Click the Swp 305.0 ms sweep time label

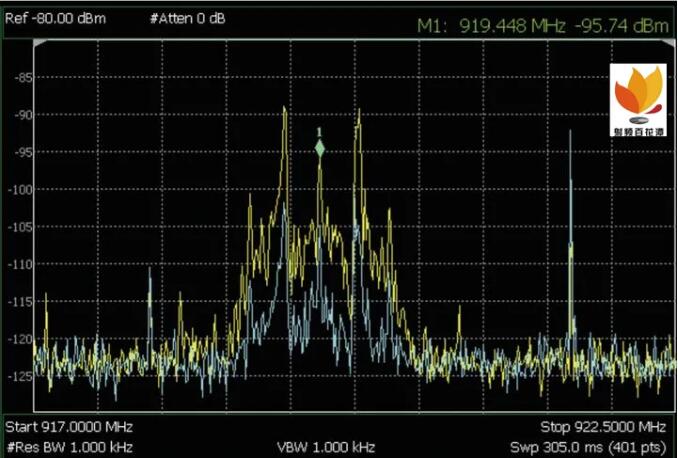click(587, 446)
